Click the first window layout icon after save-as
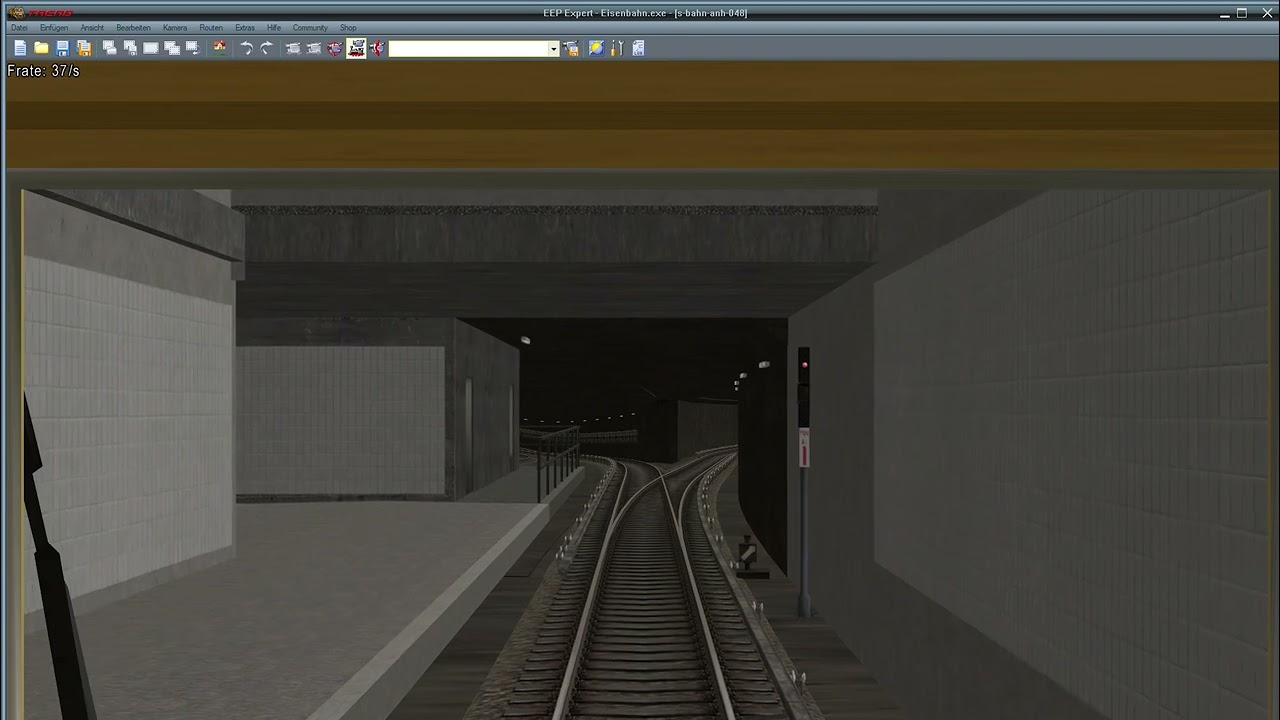Screen dimensions: 1280x720 [x=109, y=48]
